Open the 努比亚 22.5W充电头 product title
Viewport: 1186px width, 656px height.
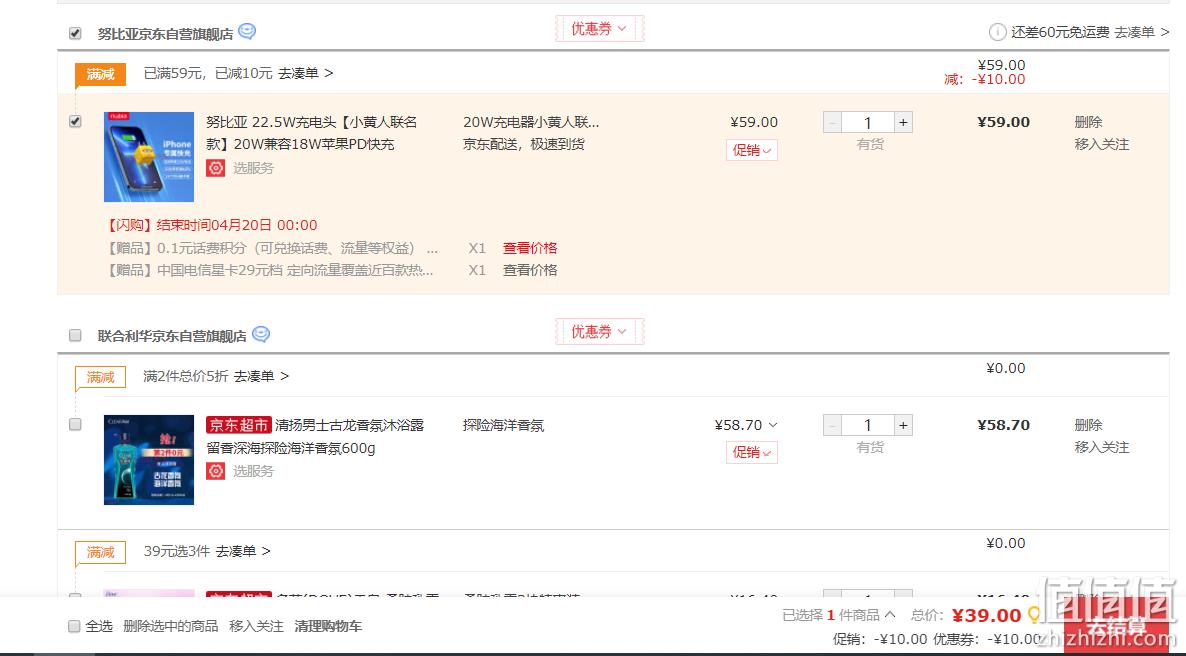pos(312,133)
